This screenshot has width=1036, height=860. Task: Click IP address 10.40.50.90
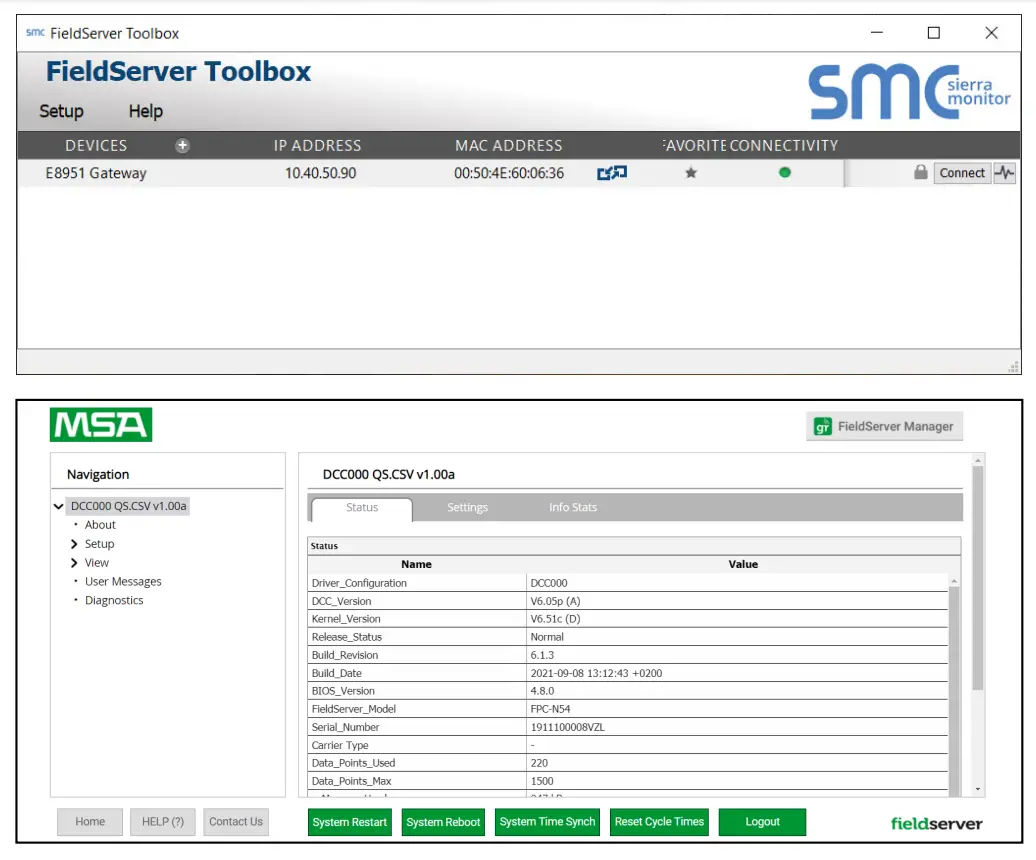320,173
